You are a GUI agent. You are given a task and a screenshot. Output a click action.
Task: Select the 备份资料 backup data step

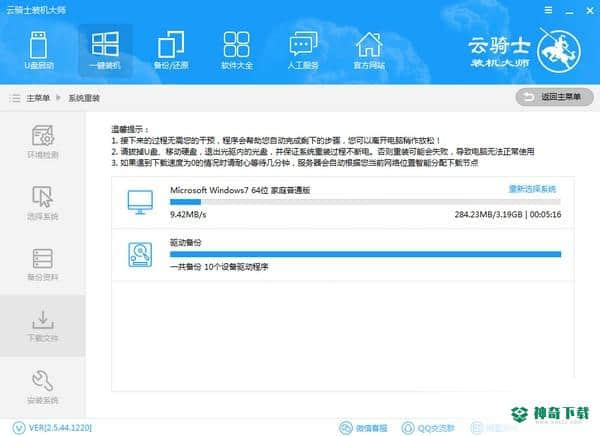[42, 264]
